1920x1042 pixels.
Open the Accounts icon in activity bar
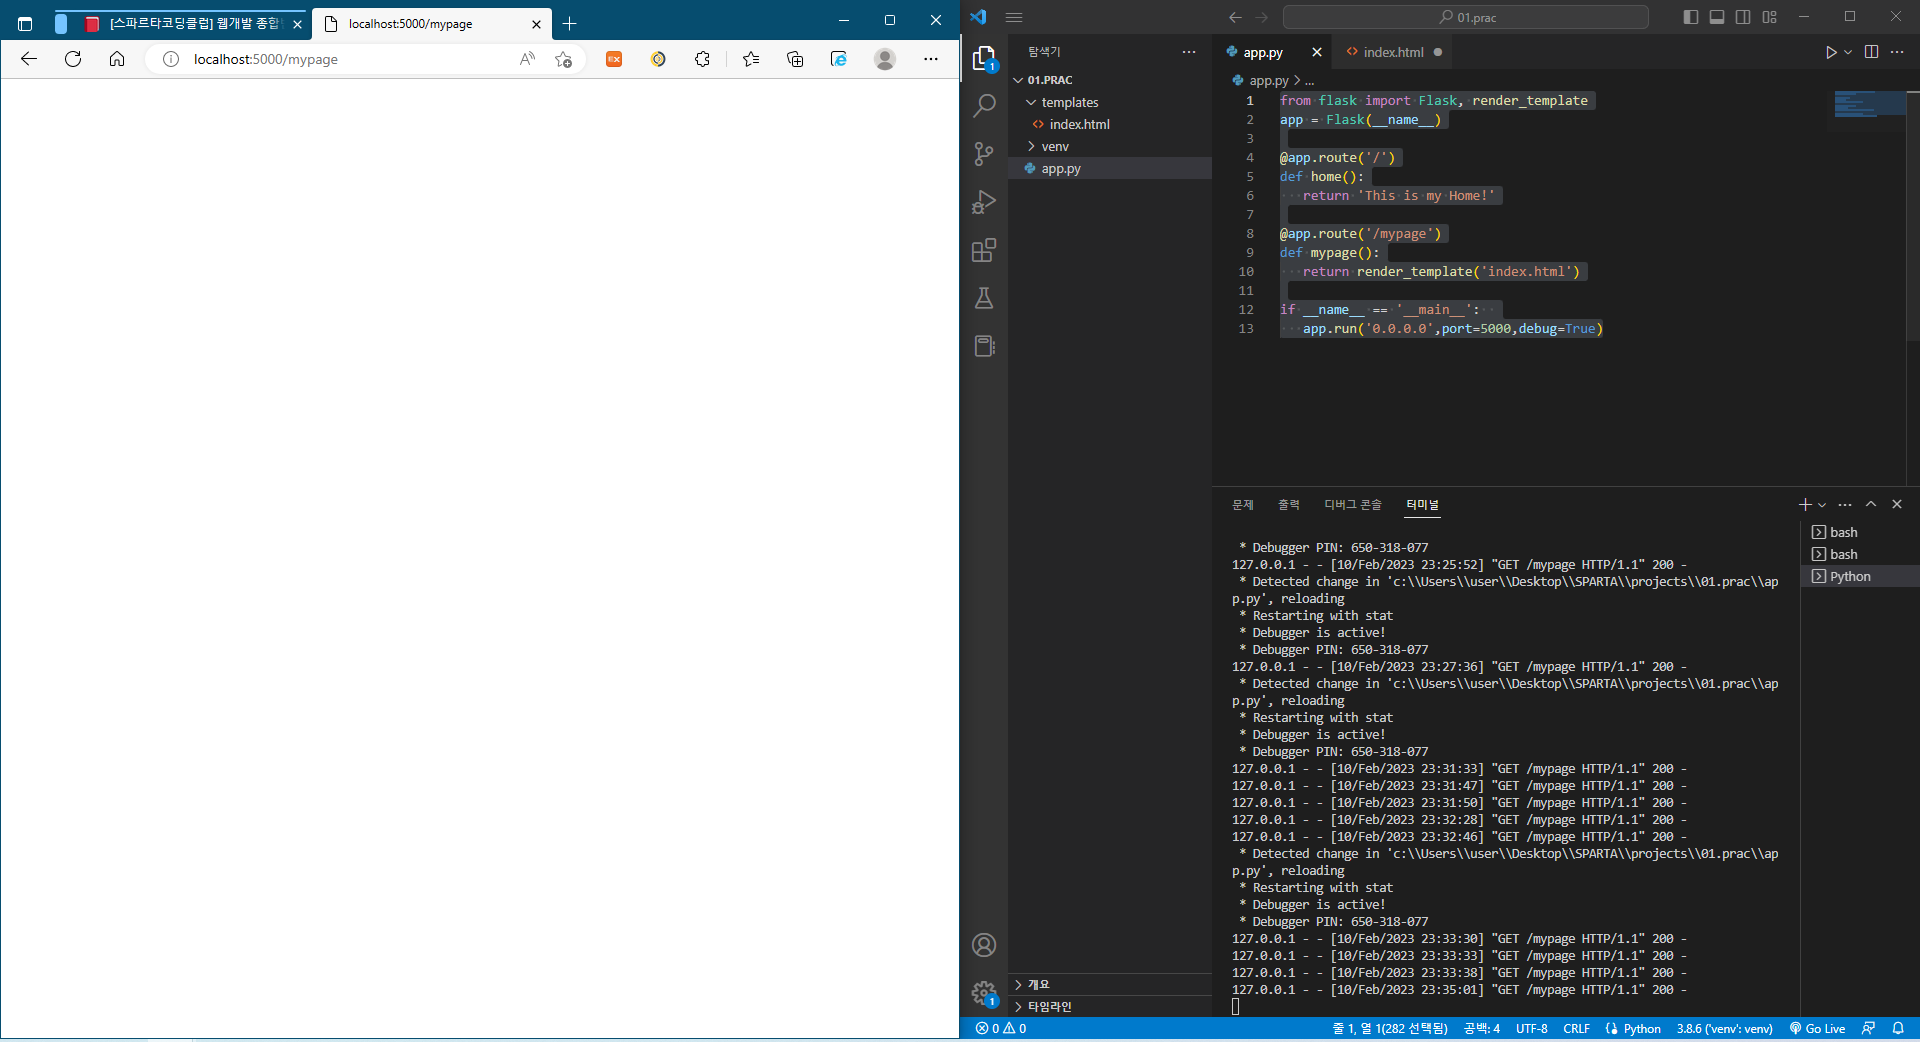pyautogui.click(x=984, y=945)
